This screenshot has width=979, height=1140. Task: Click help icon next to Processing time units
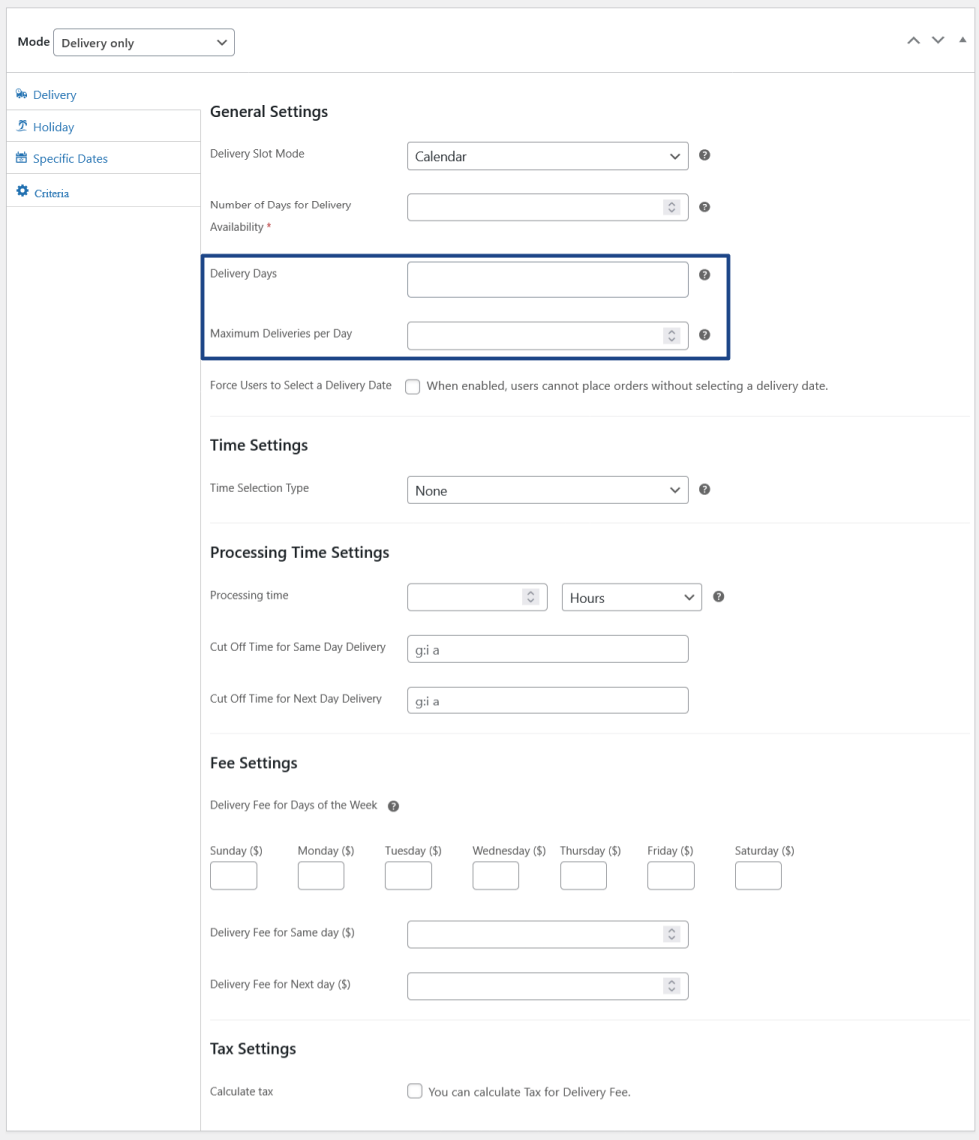(719, 597)
